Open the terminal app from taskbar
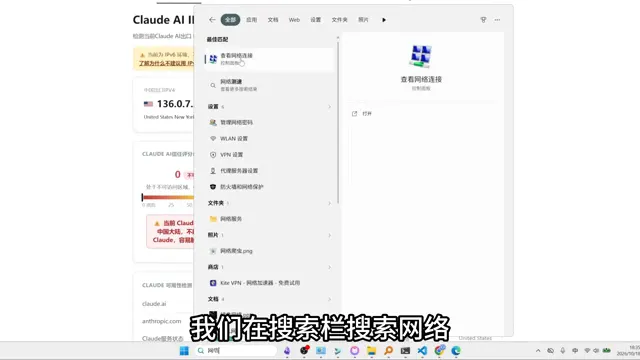The image size is (640, 360). click(405, 351)
